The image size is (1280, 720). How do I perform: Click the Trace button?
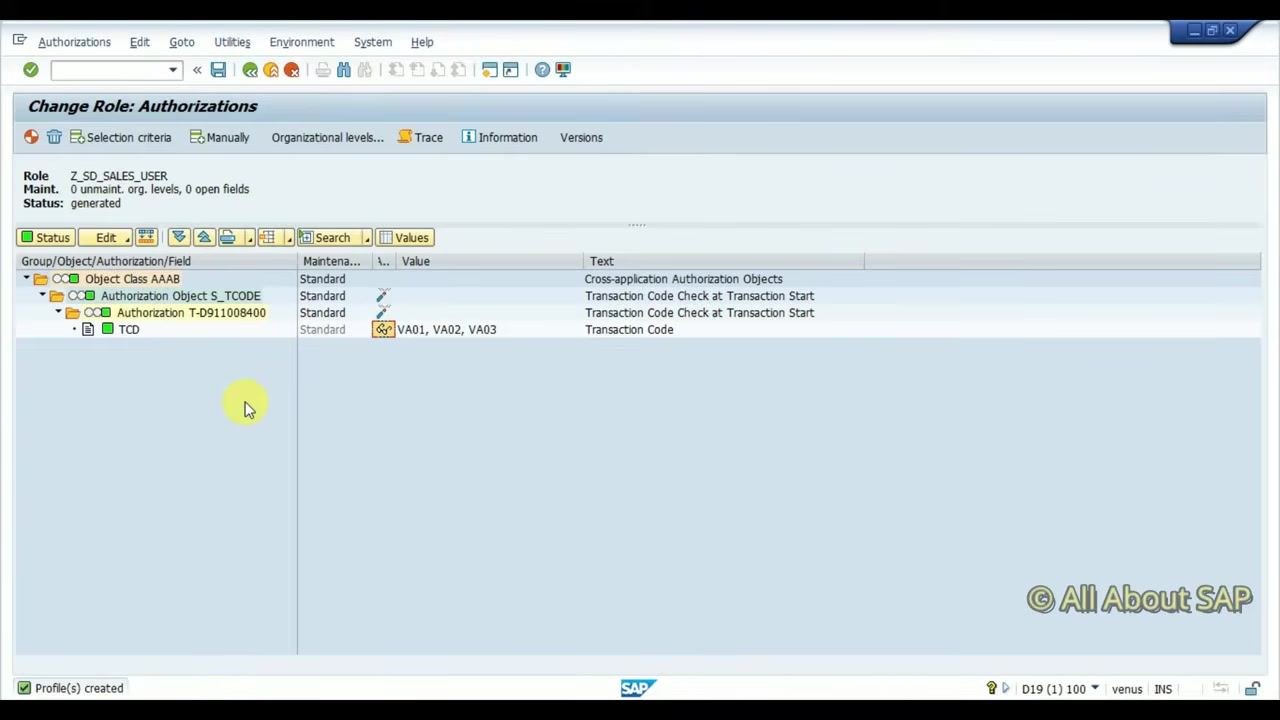tap(421, 137)
